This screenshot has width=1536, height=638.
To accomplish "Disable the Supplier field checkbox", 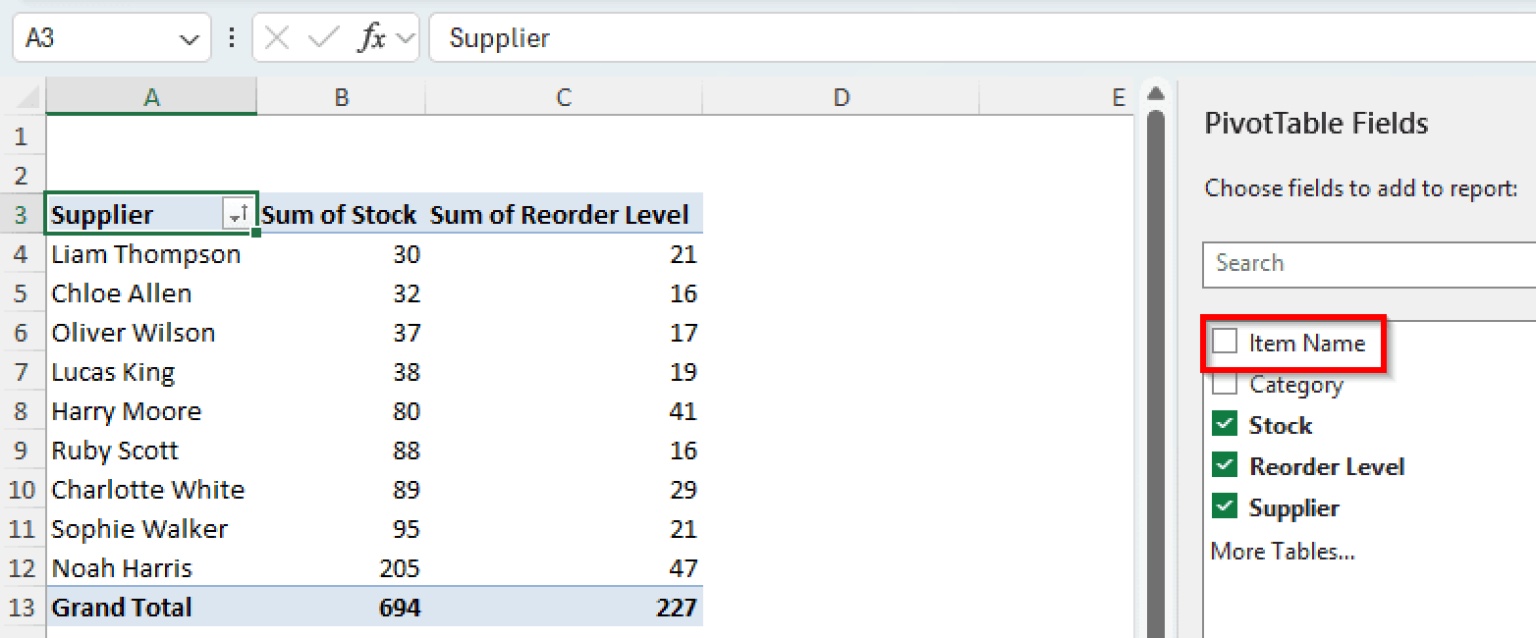I will [x=1225, y=507].
